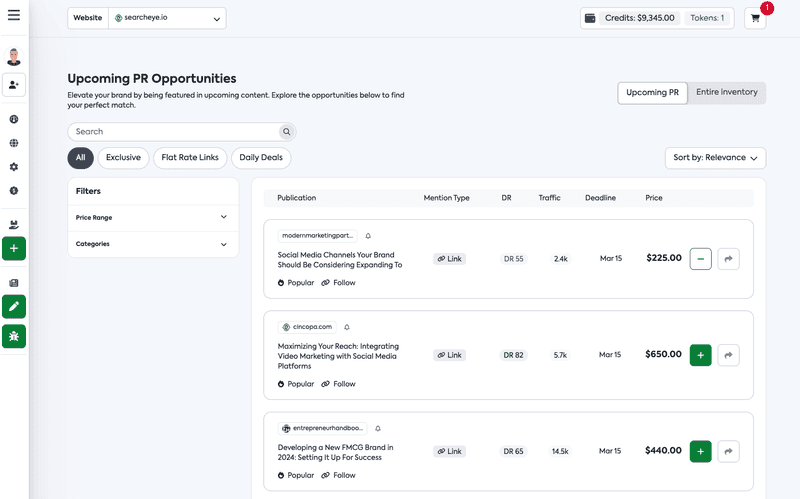
Task: Click into the Search field
Action: click(173, 132)
